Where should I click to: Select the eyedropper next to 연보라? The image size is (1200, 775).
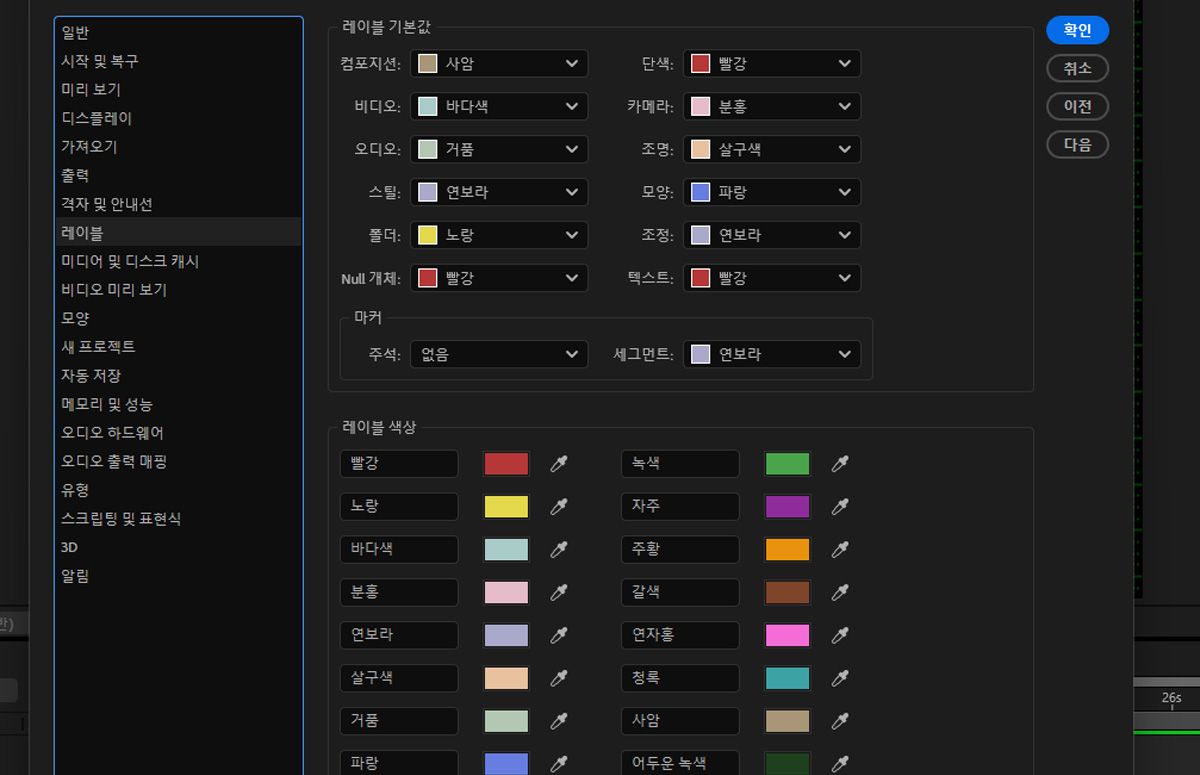pyautogui.click(x=558, y=635)
